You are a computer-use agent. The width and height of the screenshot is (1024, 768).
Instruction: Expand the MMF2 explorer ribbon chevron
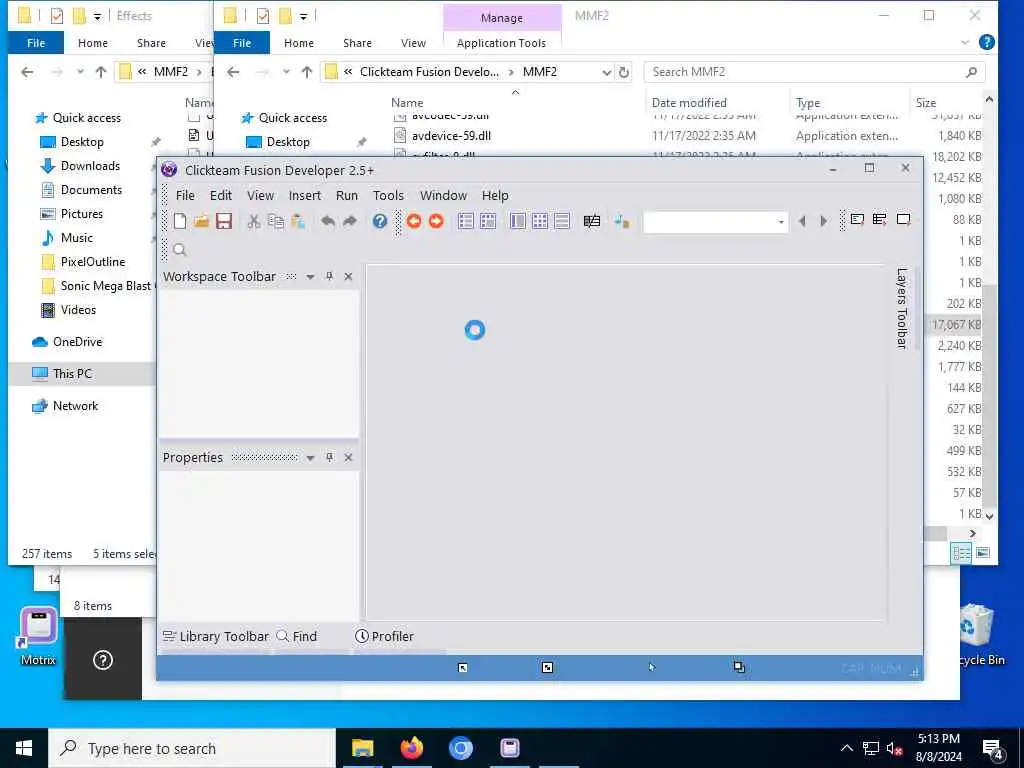pos(965,42)
